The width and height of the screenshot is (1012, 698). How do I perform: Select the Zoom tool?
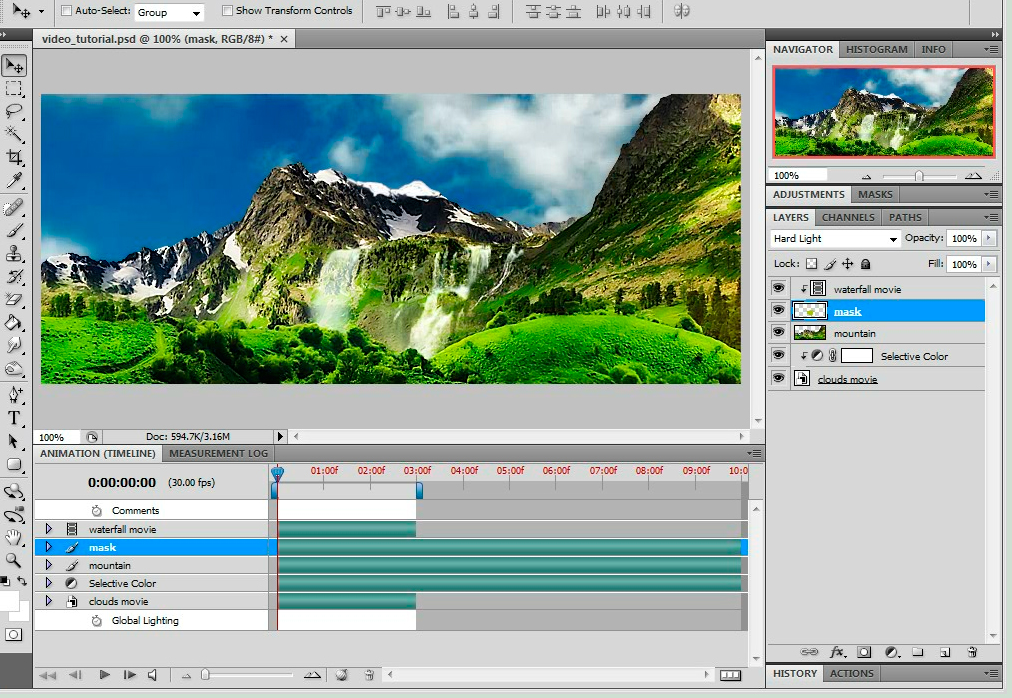14,560
